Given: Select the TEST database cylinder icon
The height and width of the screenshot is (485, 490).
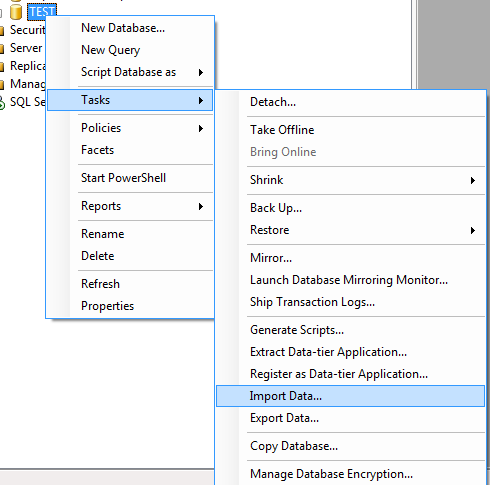Looking at the screenshot, I should click(x=15, y=12).
